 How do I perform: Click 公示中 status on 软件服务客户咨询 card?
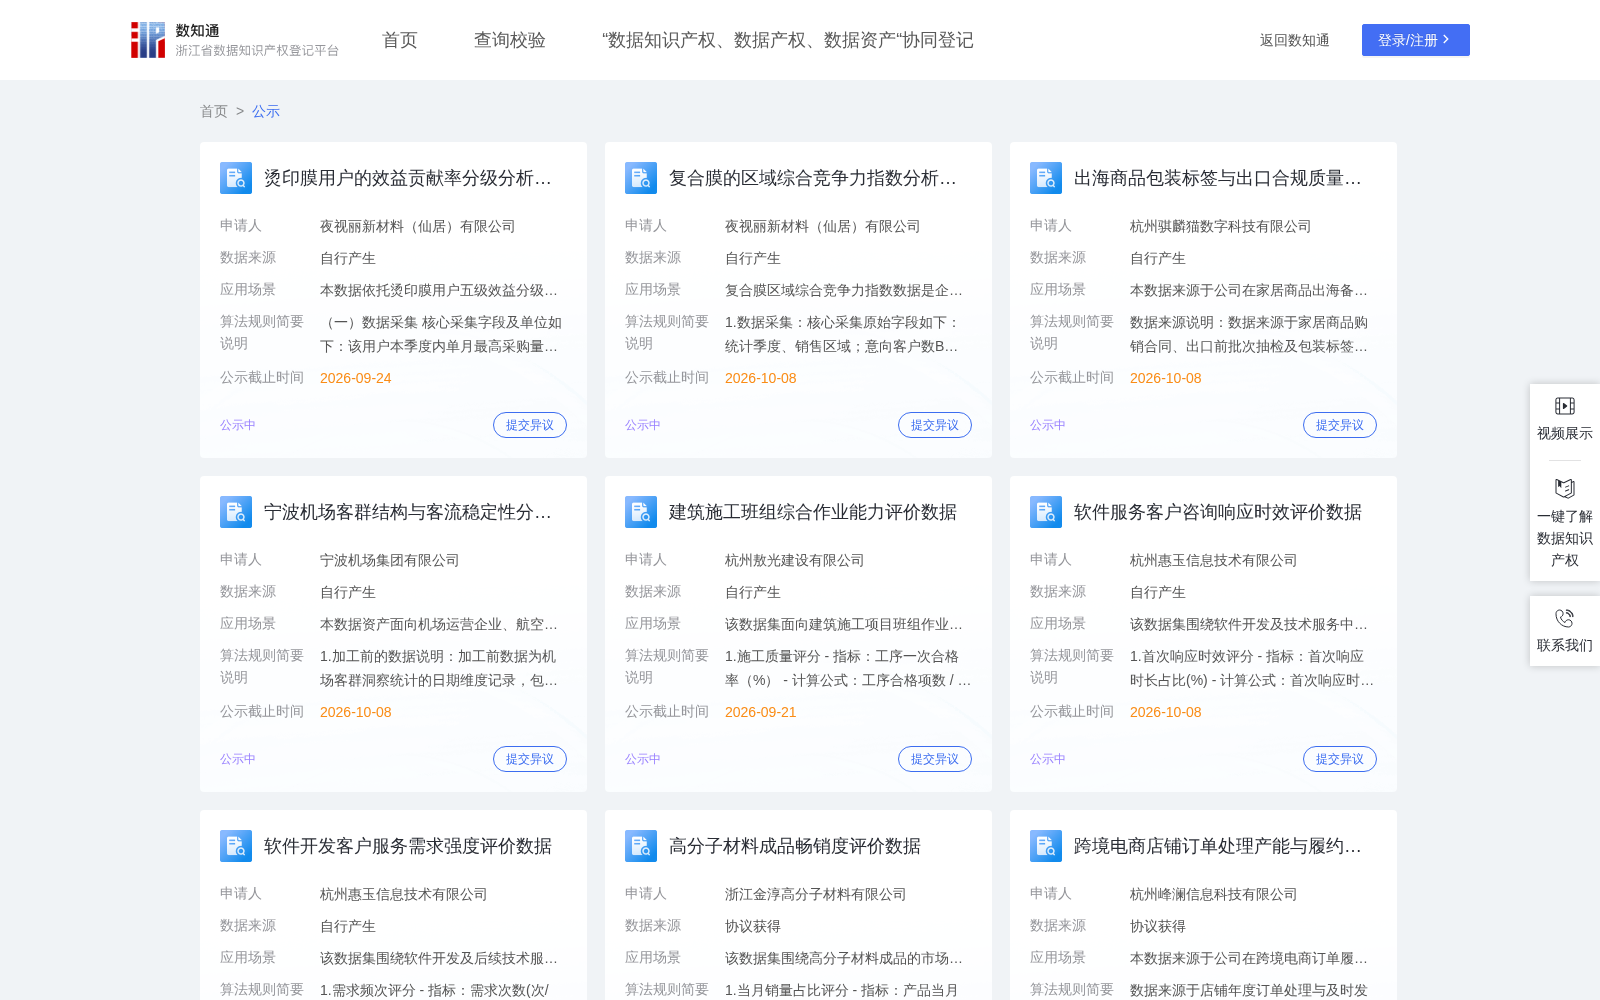tap(1048, 759)
